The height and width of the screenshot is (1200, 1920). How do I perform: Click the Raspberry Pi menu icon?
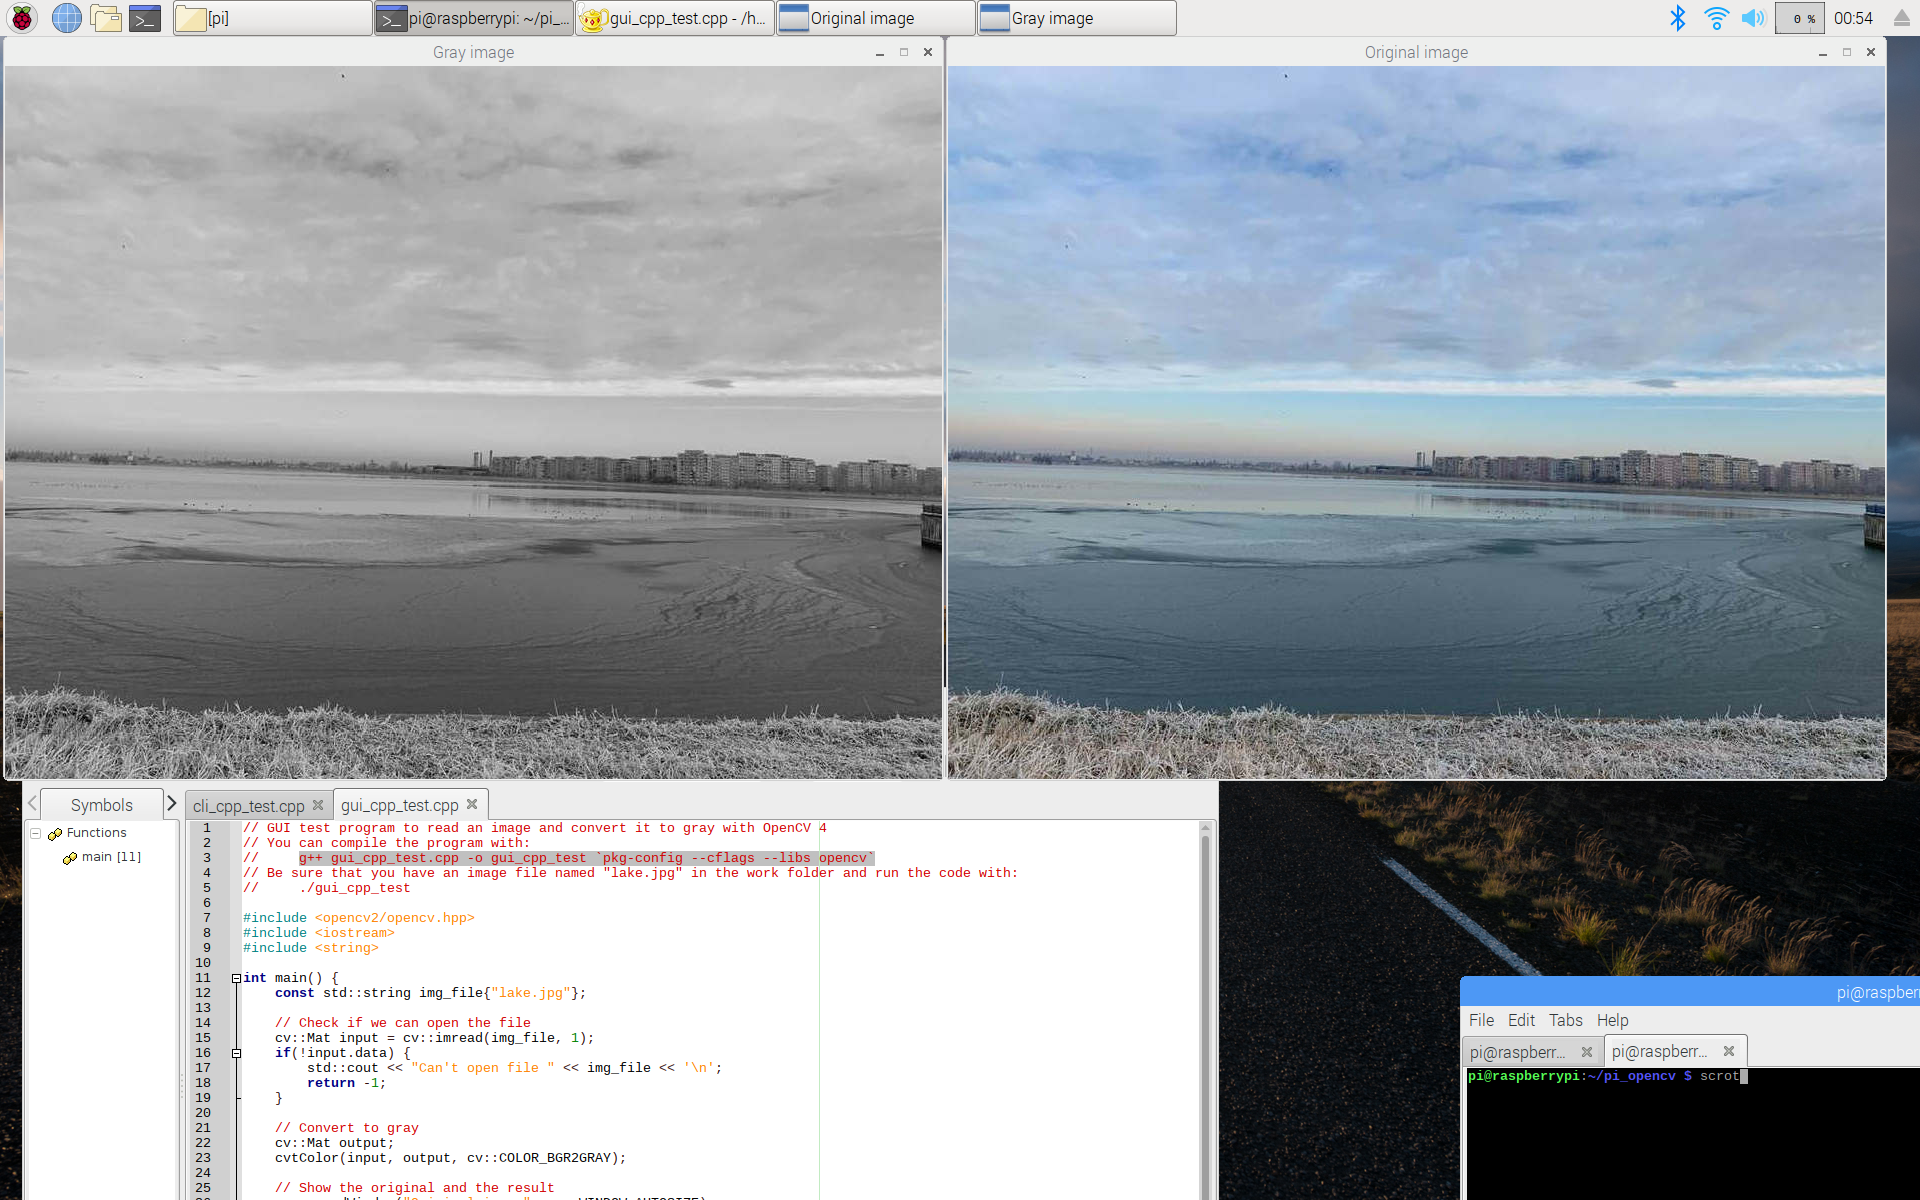pos(21,17)
